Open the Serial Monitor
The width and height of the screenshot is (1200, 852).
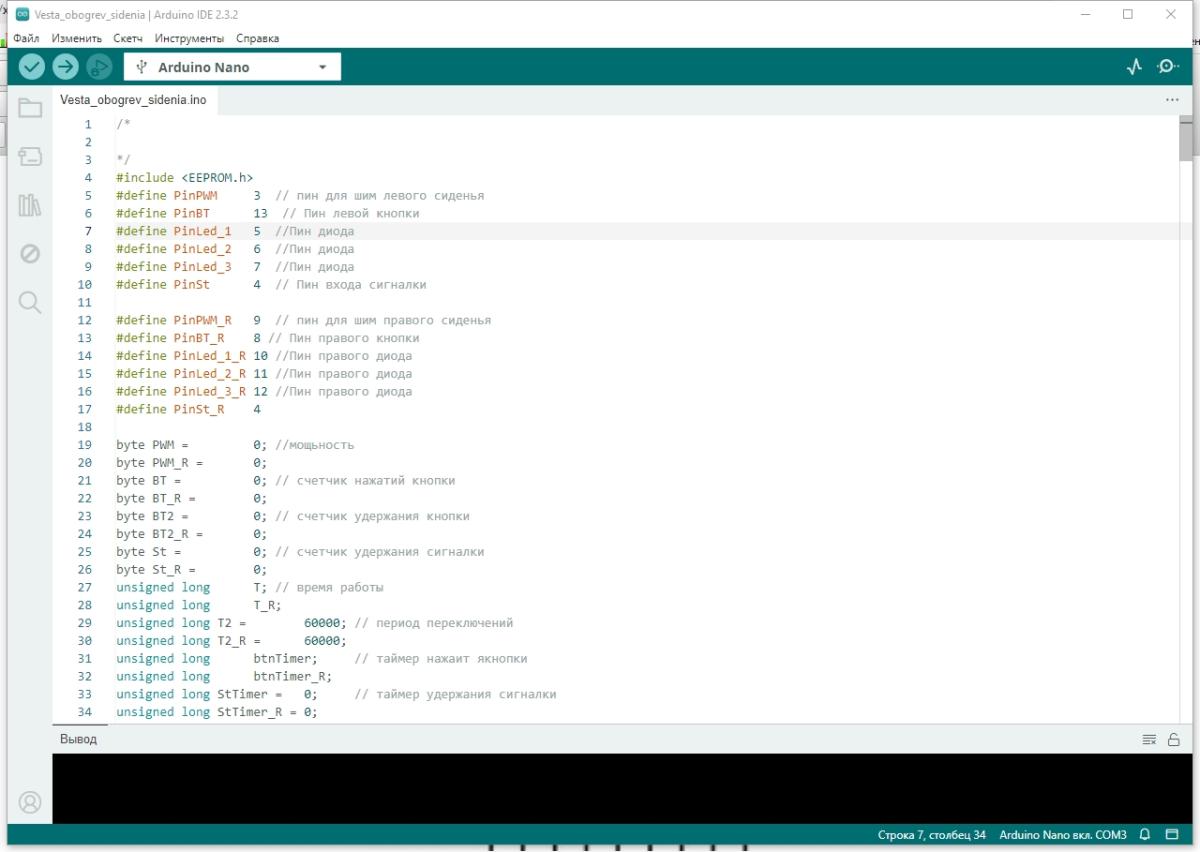pyautogui.click(x=1167, y=67)
